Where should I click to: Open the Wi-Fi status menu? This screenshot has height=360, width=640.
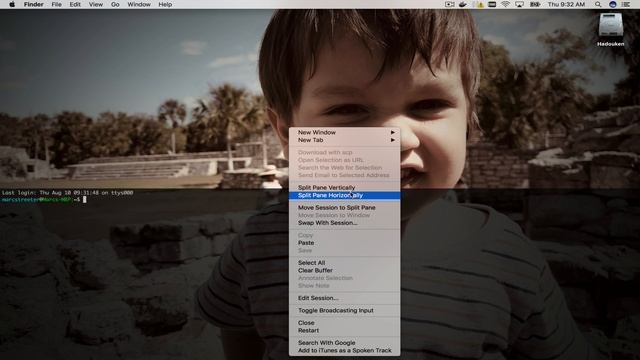[x=505, y=4]
